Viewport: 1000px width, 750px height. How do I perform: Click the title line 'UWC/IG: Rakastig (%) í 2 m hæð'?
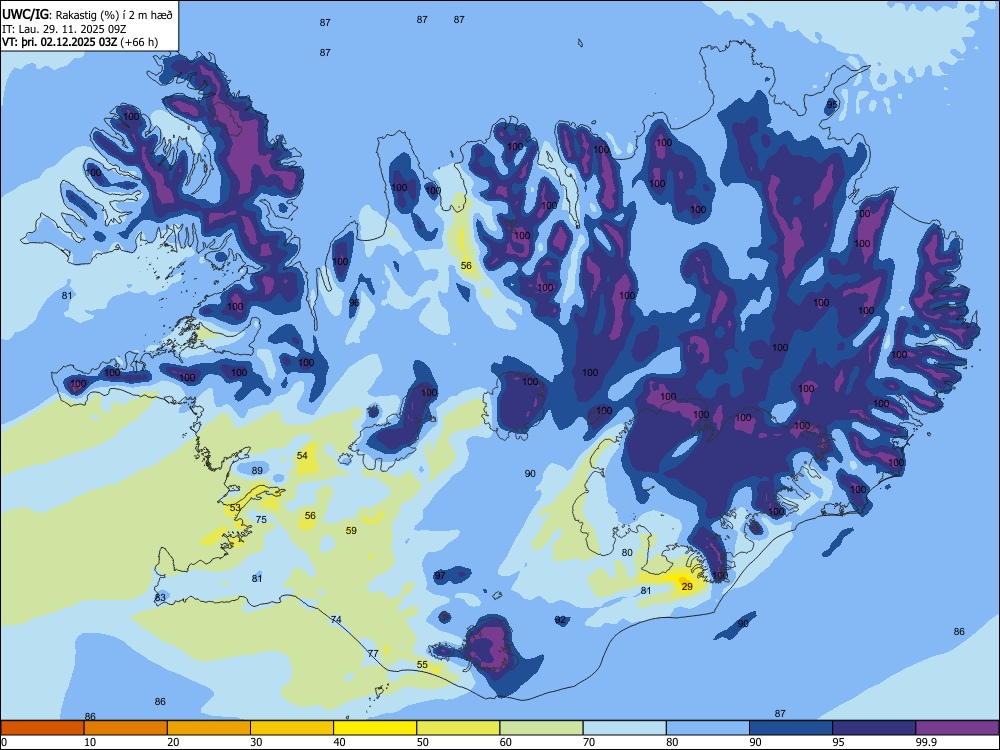87,14
